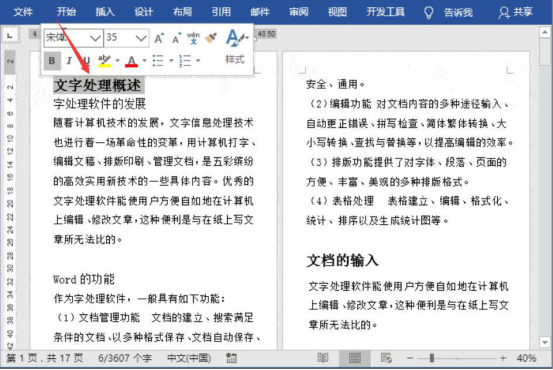Expand the font size 35 dropdown arrow
The image size is (553, 370).
coord(141,37)
